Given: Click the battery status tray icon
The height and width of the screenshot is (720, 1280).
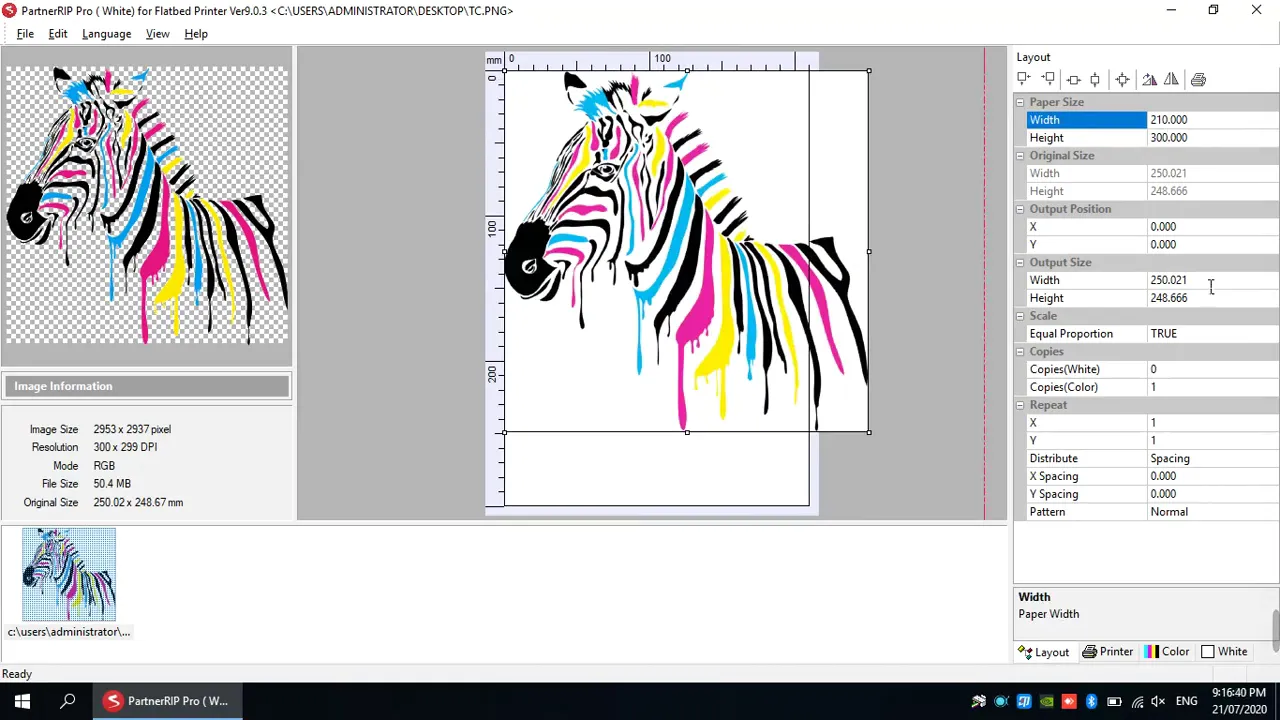Looking at the screenshot, I should pyautogui.click(x=1113, y=701).
